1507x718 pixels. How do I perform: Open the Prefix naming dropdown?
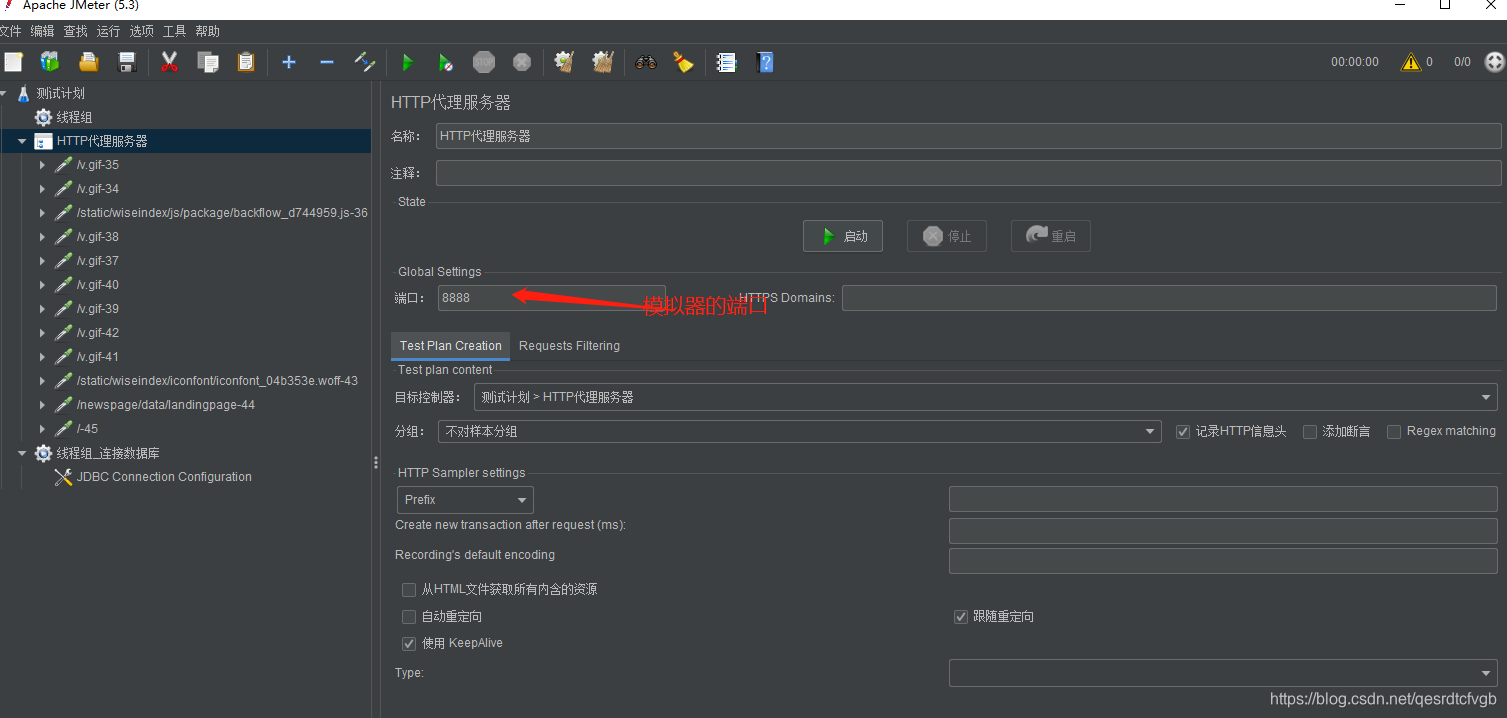[x=465, y=500]
